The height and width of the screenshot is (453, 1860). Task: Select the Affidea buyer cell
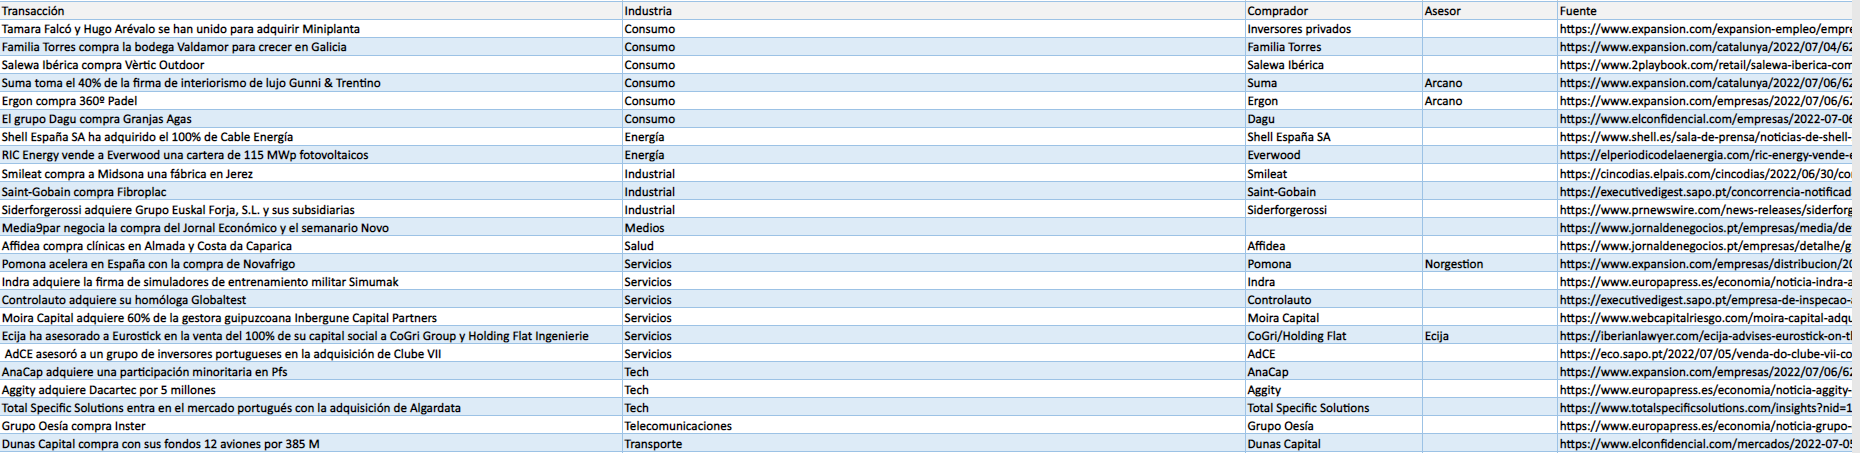point(1334,246)
